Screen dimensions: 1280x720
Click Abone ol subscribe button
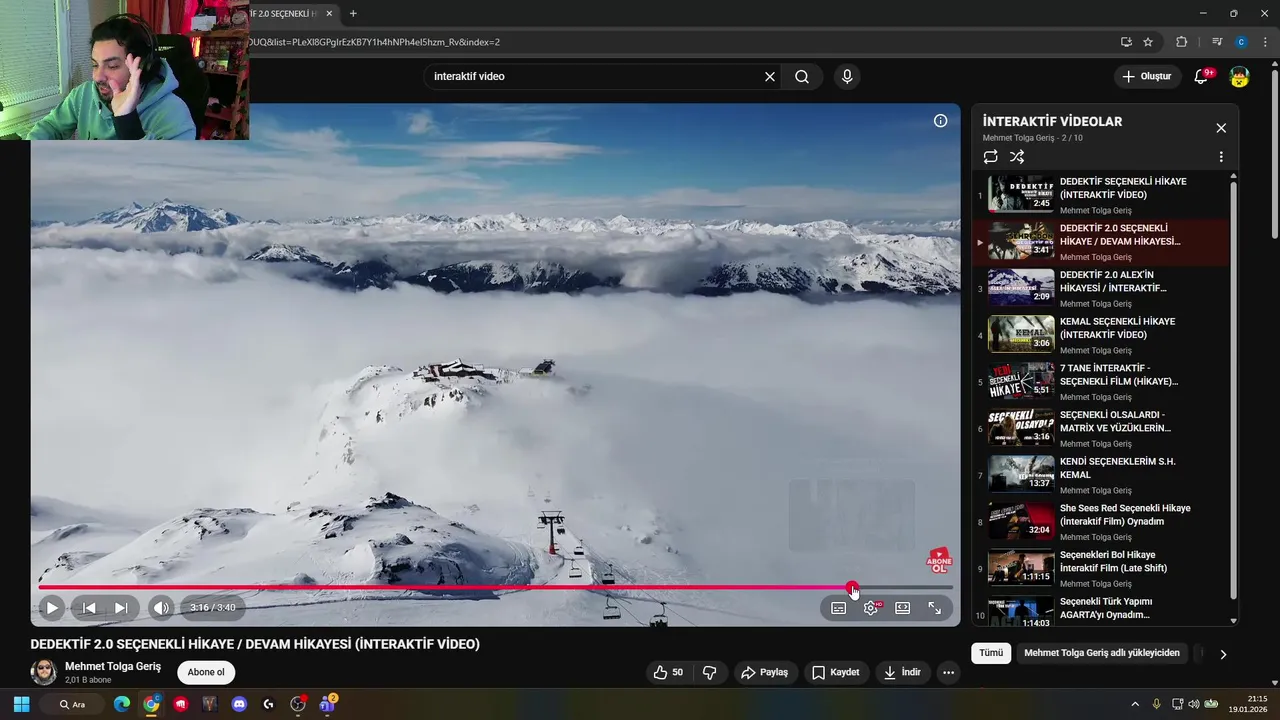coord(206,672)
